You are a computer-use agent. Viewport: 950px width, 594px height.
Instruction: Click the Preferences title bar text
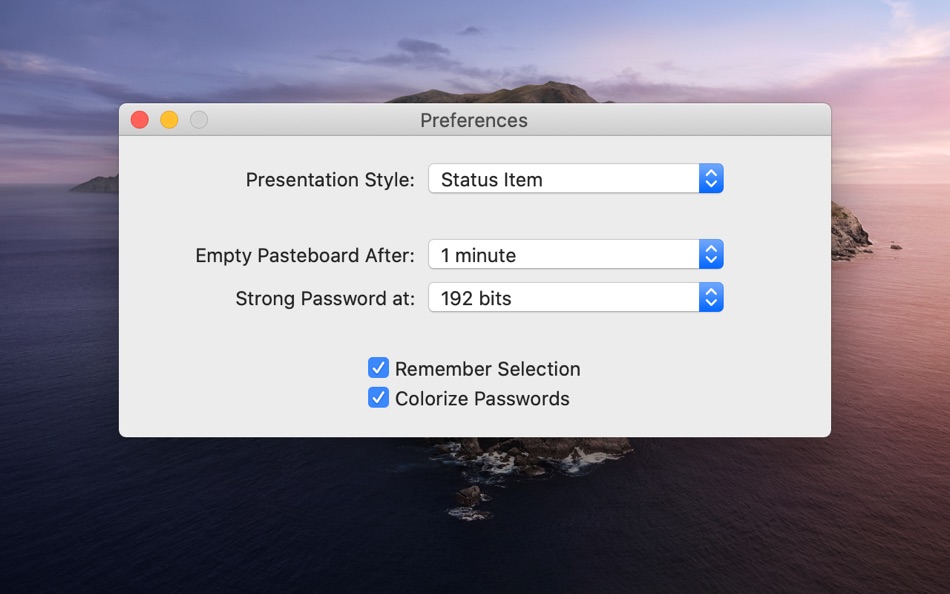tap(473, 120)
